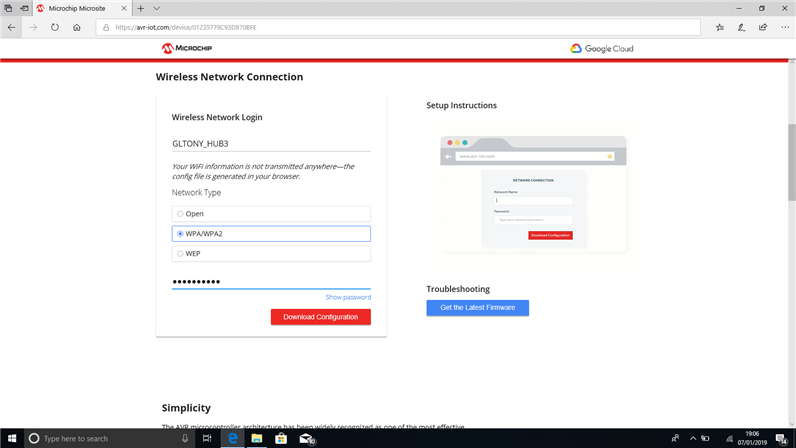The image size is (796, 448).
Task: Click the Edge icon on the taskbar
Action: click(x=233, y=438)
